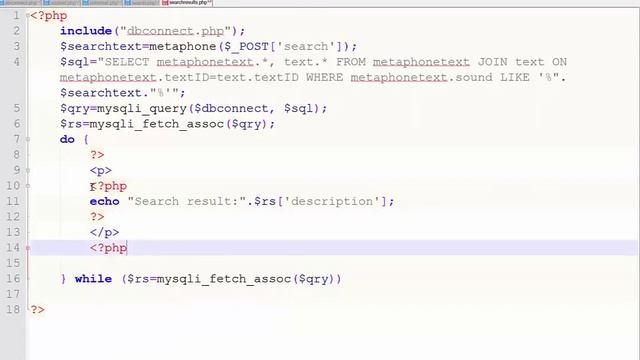Viewport: 640px width, 360px height.
Task: Click the include keyword on line 2
Action: click(86, 31)
